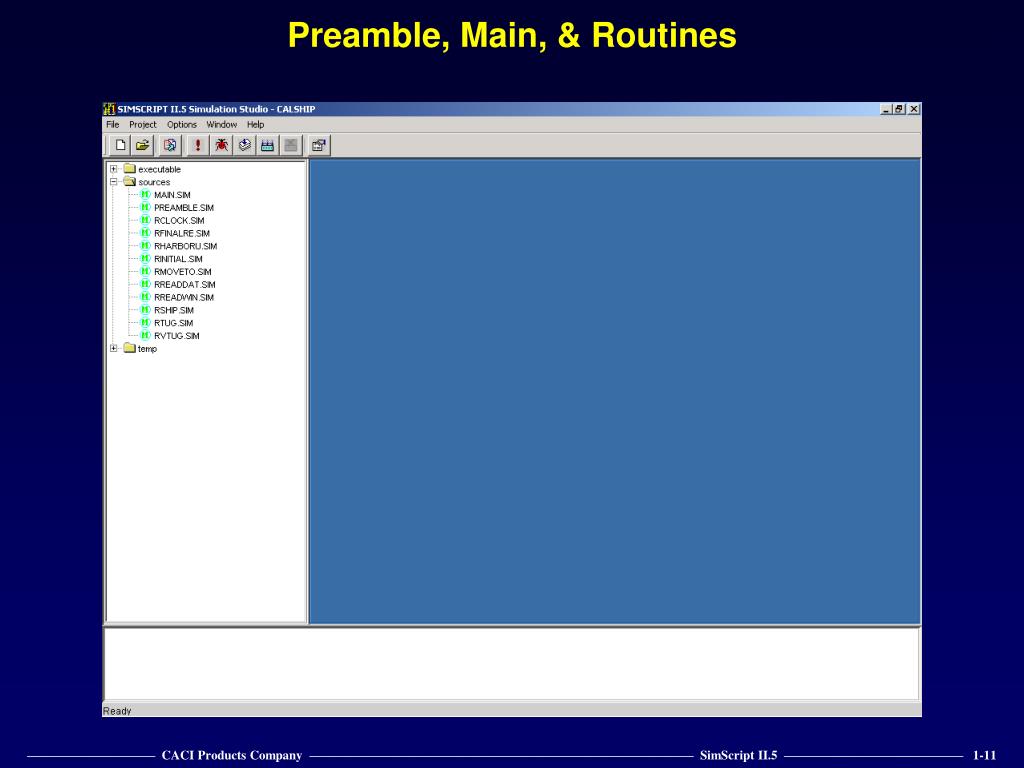
Task: Click the red exclamation mark toolbar icon
Action: 198,145
